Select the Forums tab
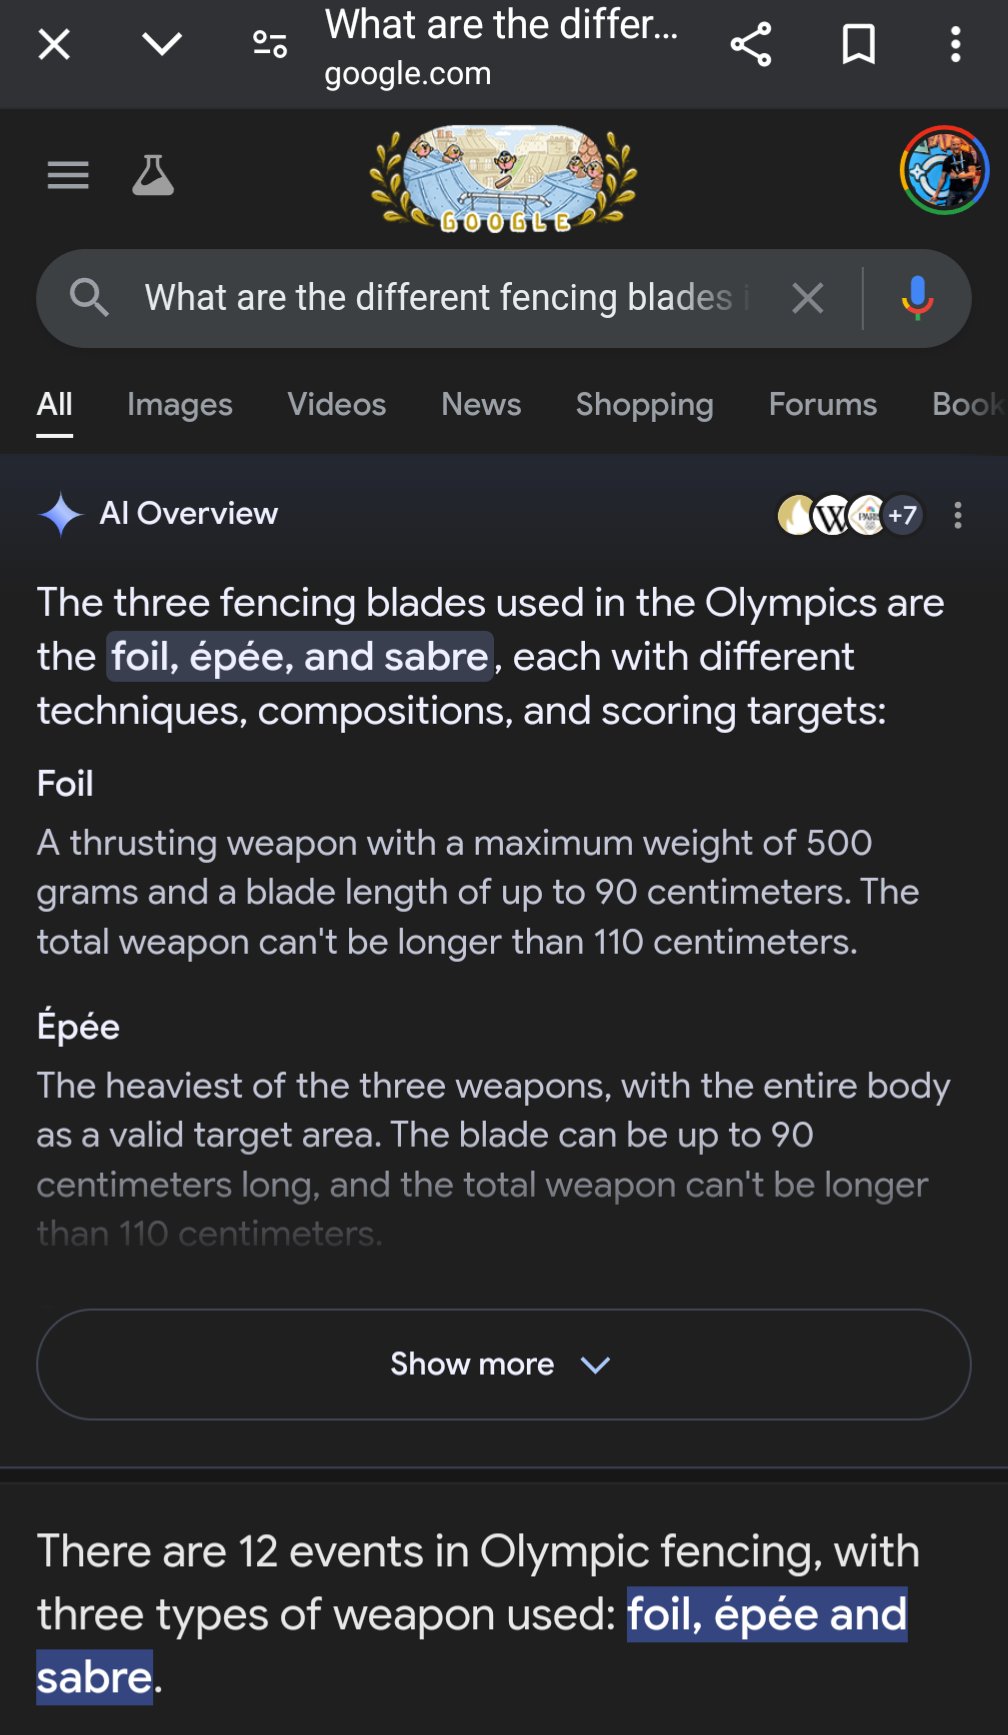The width and height of the screenshot is (1008, 1735). tap(822, 405)
